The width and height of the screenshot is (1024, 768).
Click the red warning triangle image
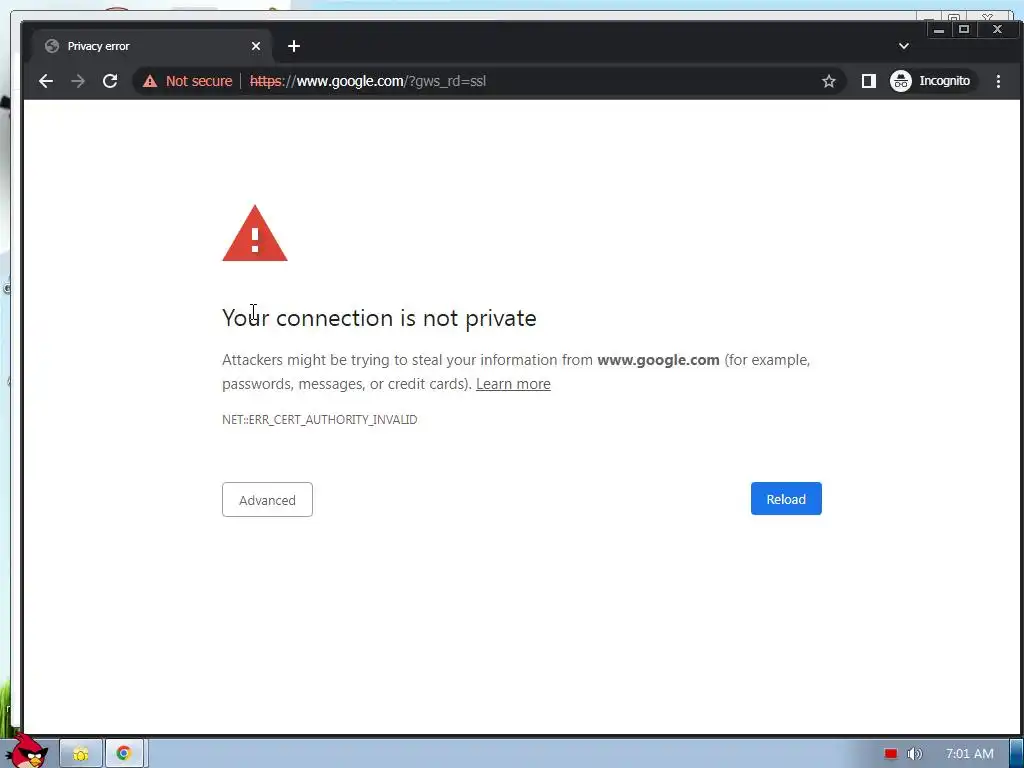[255, 233]
